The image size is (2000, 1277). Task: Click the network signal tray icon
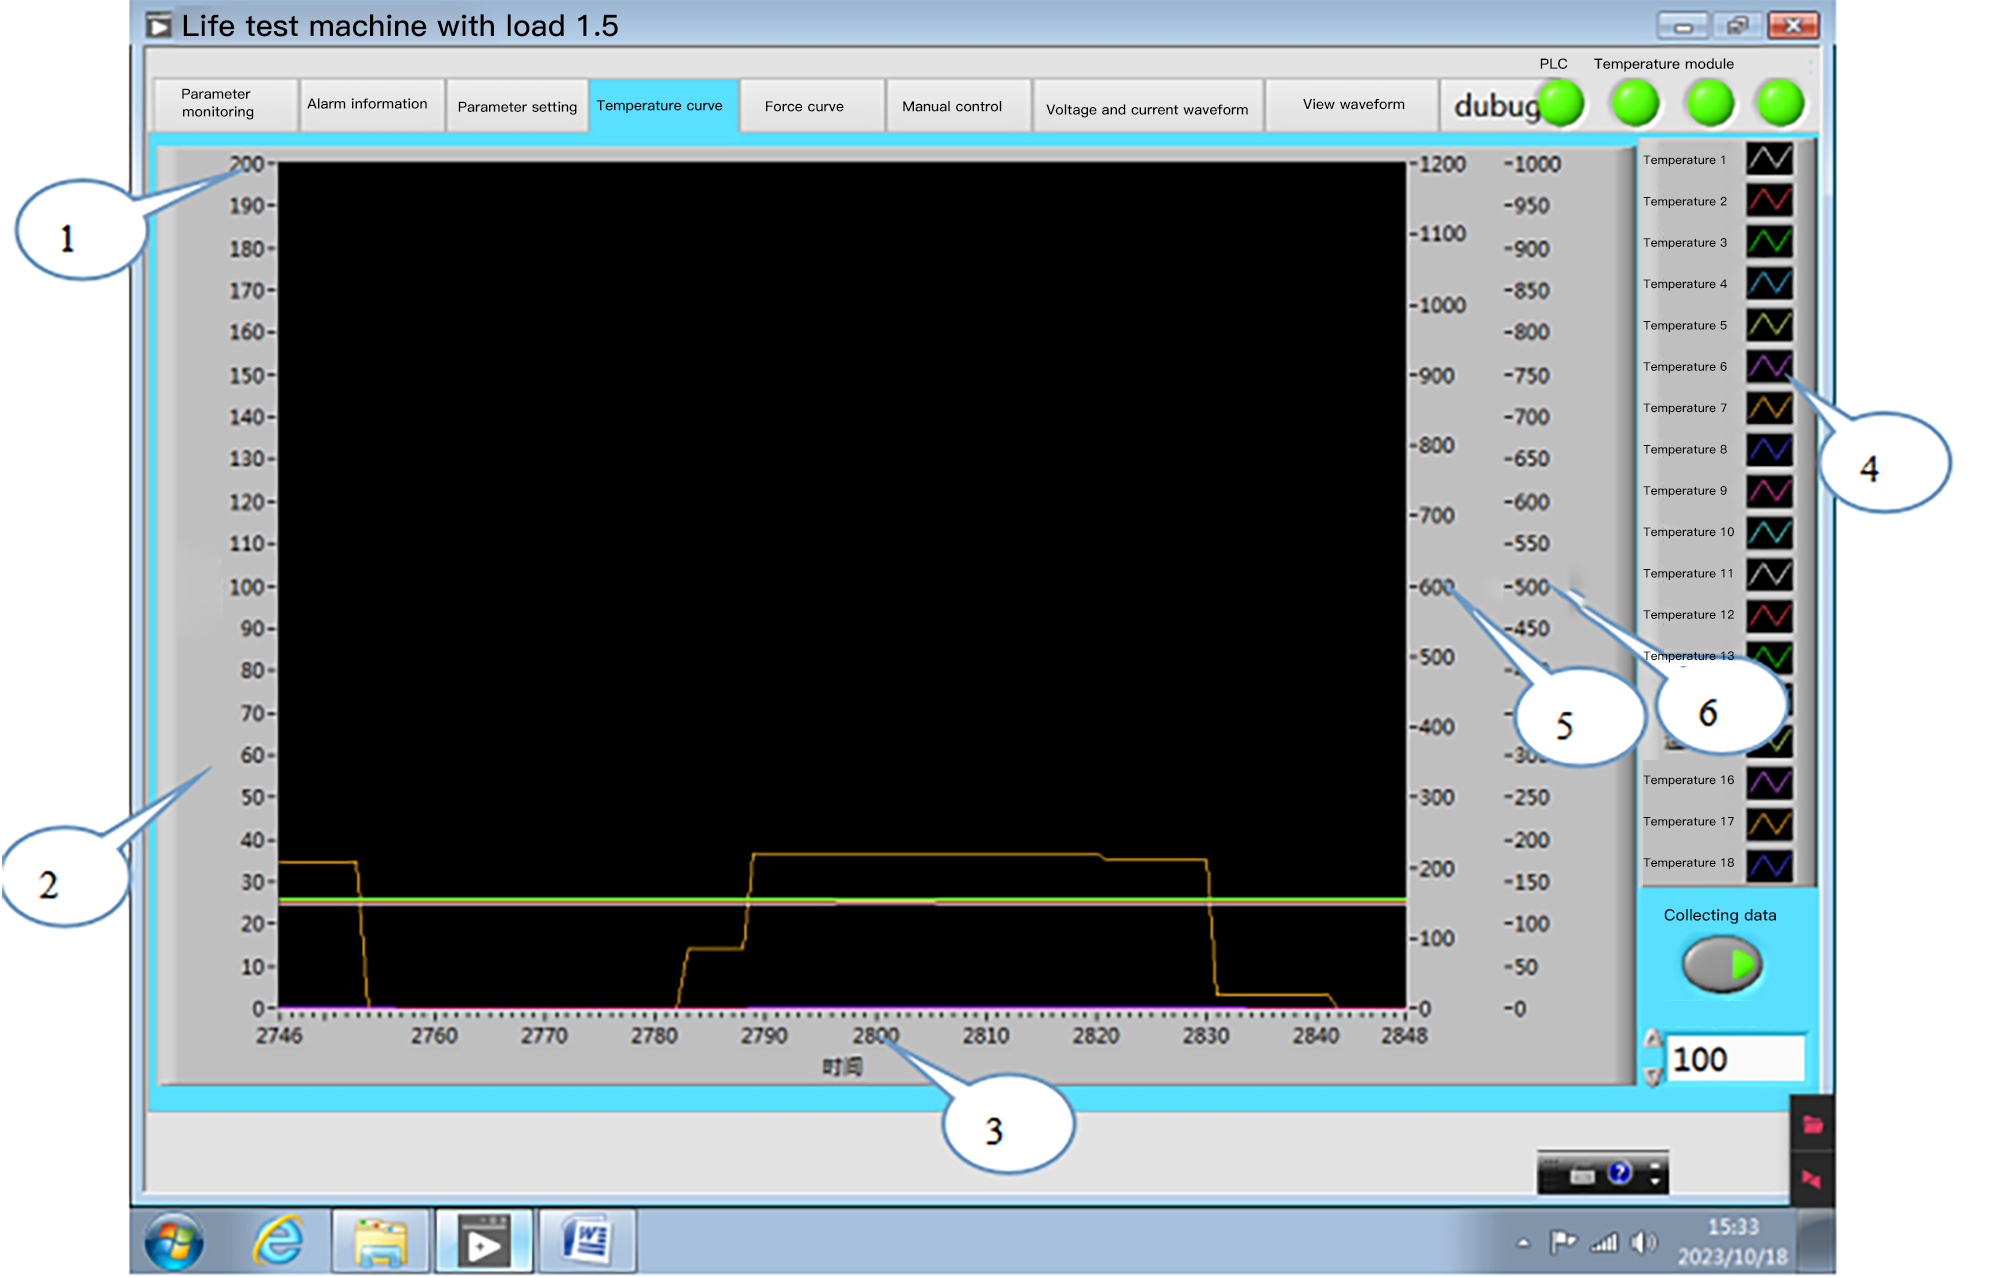point(1604,1243)
